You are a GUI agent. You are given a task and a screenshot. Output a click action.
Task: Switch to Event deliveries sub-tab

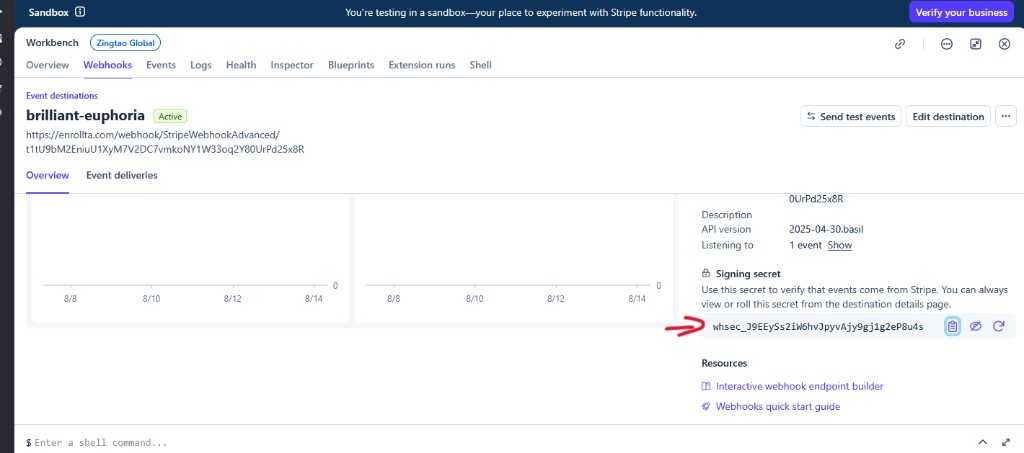(121, 176)
